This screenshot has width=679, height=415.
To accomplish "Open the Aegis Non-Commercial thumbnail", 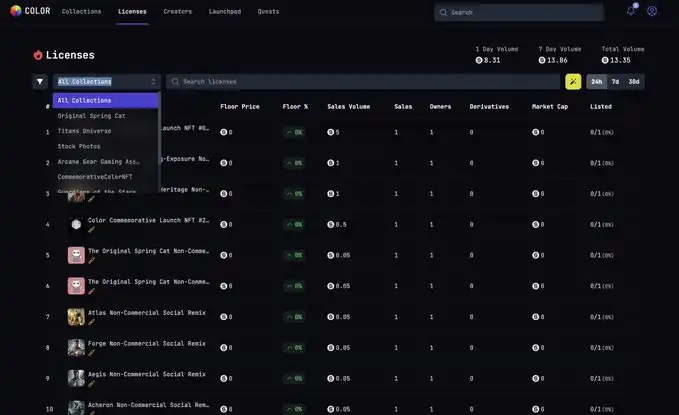I will [76, 378].
